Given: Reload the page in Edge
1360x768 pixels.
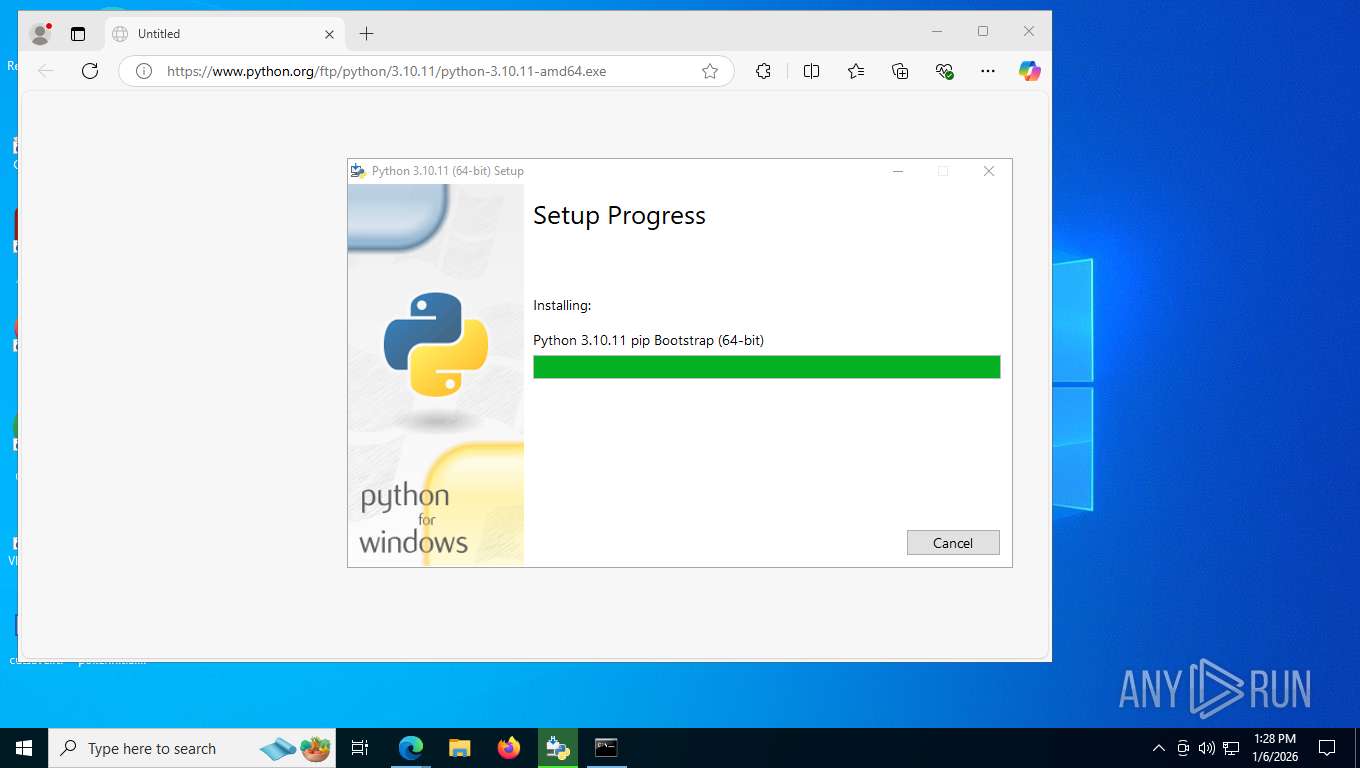Looking at the screenshot, I should pyautogui.click(x=90, y=71).
